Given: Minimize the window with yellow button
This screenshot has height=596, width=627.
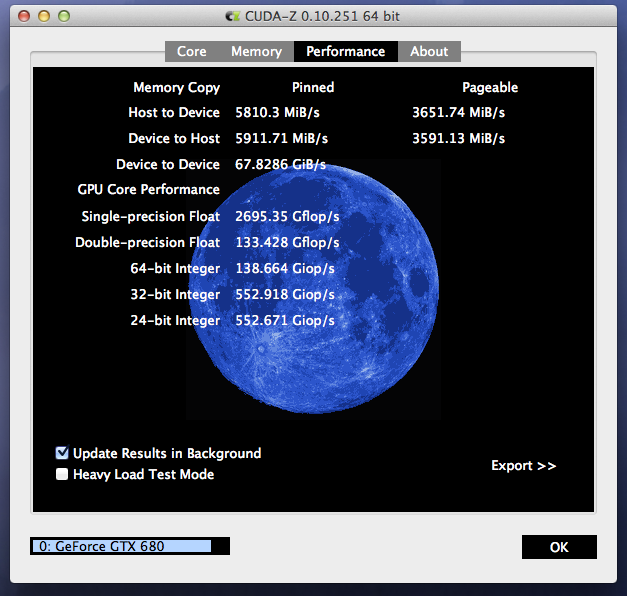Looking at the screenshot, I should (44, 16).
